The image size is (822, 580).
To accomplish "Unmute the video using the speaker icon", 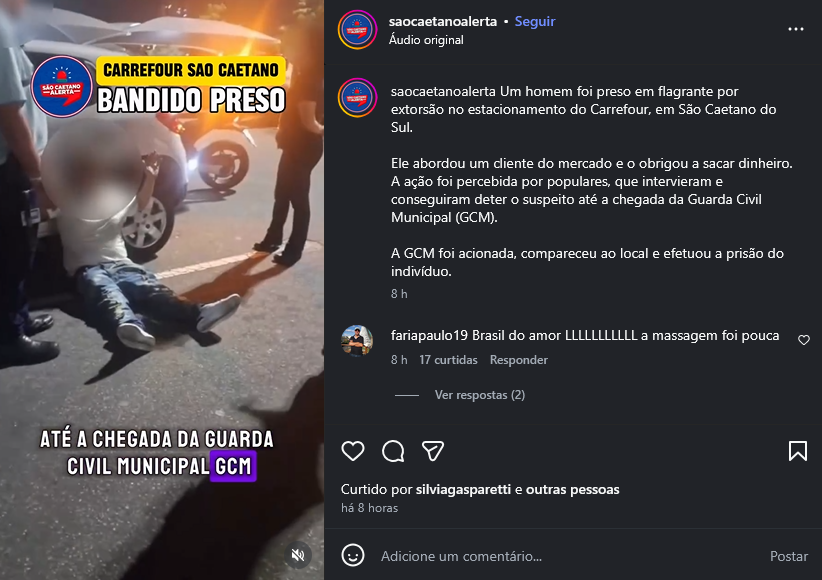I will [x=298, y=555].
